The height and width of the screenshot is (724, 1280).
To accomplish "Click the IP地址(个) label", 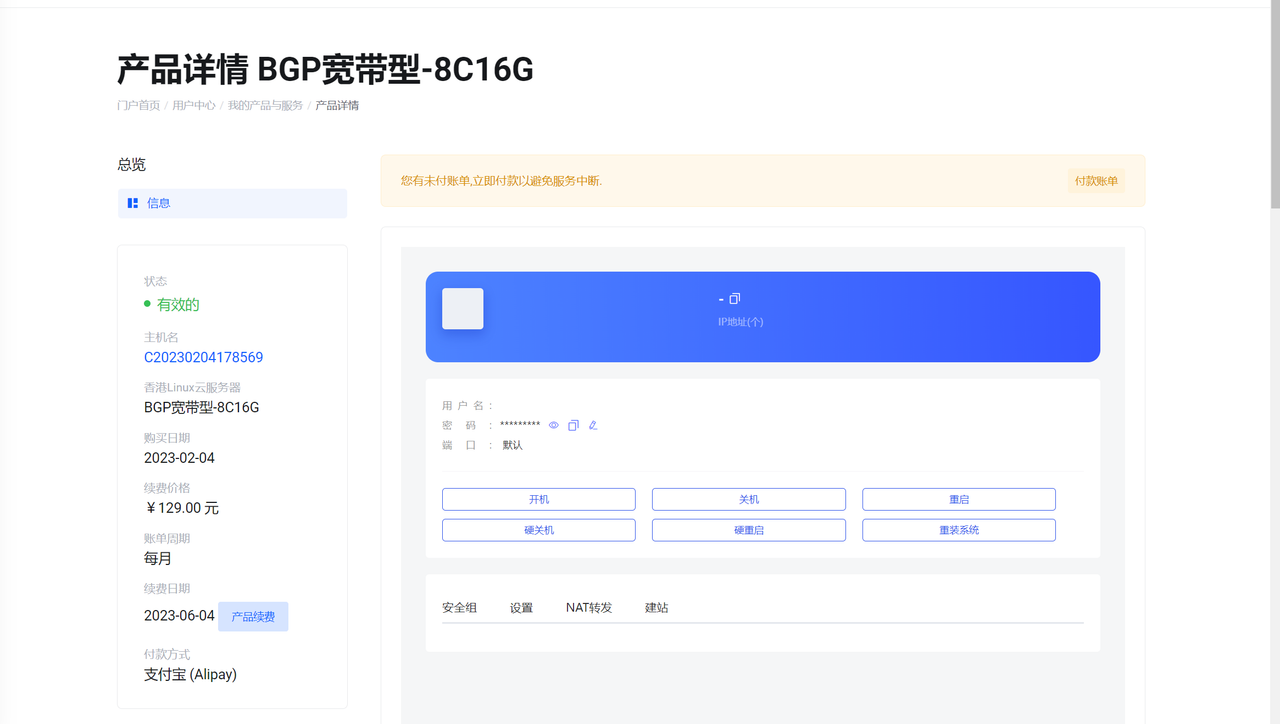I will pos(741,322).
